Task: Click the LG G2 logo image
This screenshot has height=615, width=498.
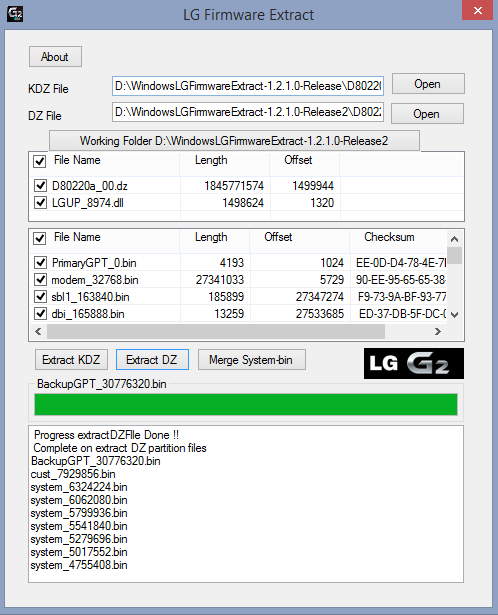Action: click(x=414, y=363)
